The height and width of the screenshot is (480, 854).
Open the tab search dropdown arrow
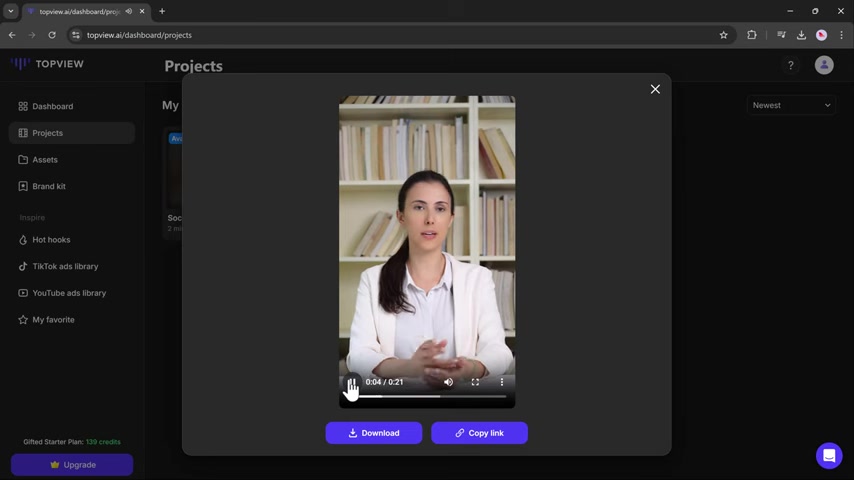tap(10, 11)
